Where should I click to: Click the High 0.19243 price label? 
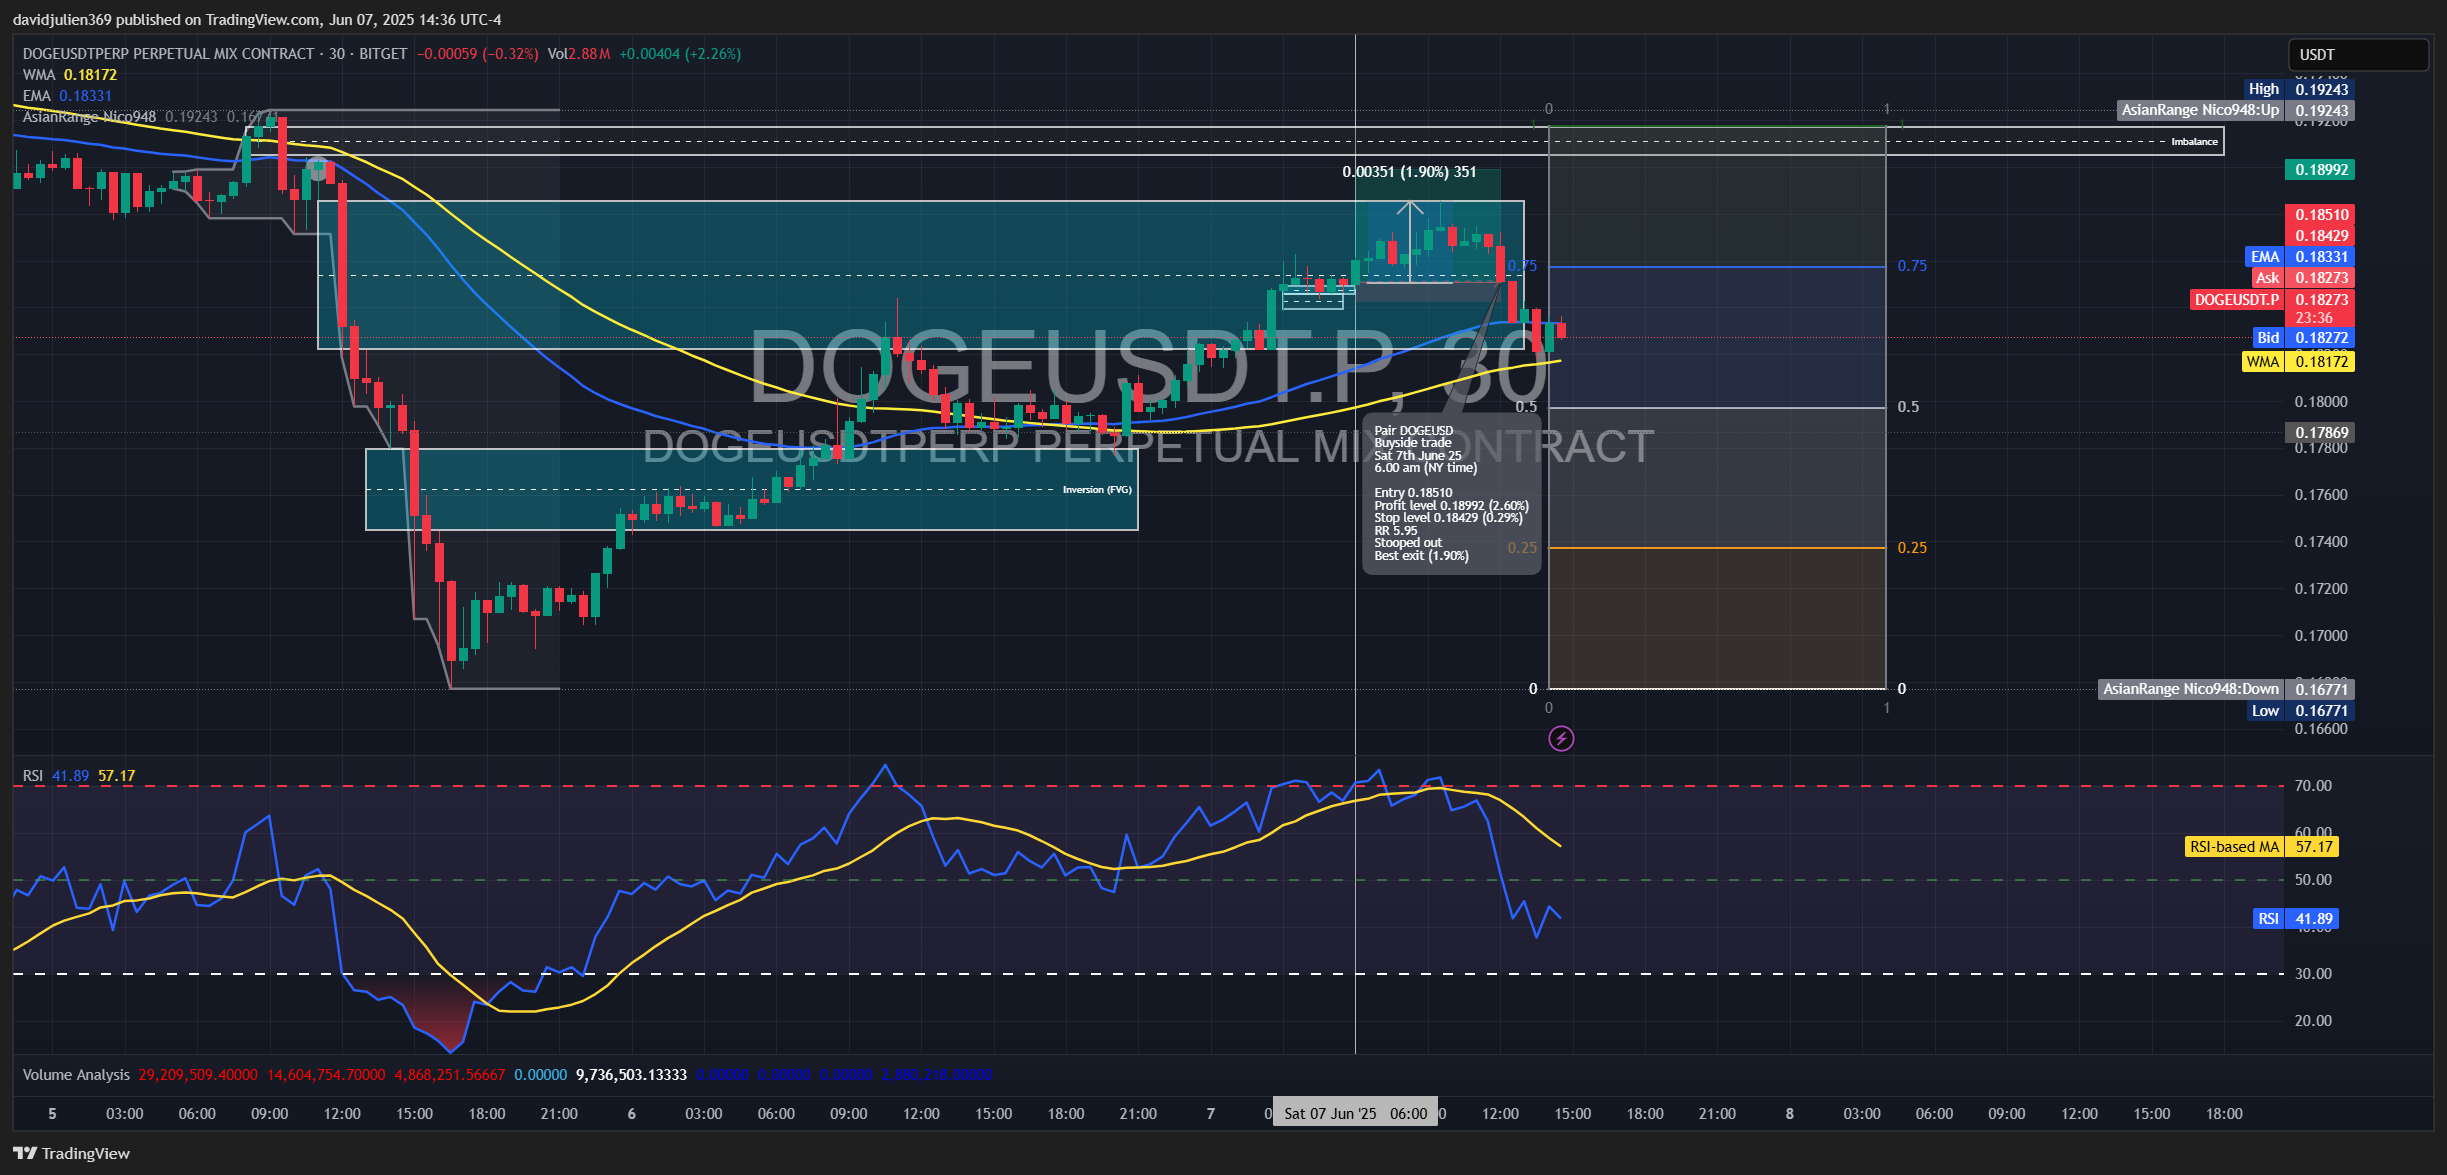(x=2298, y=89)
